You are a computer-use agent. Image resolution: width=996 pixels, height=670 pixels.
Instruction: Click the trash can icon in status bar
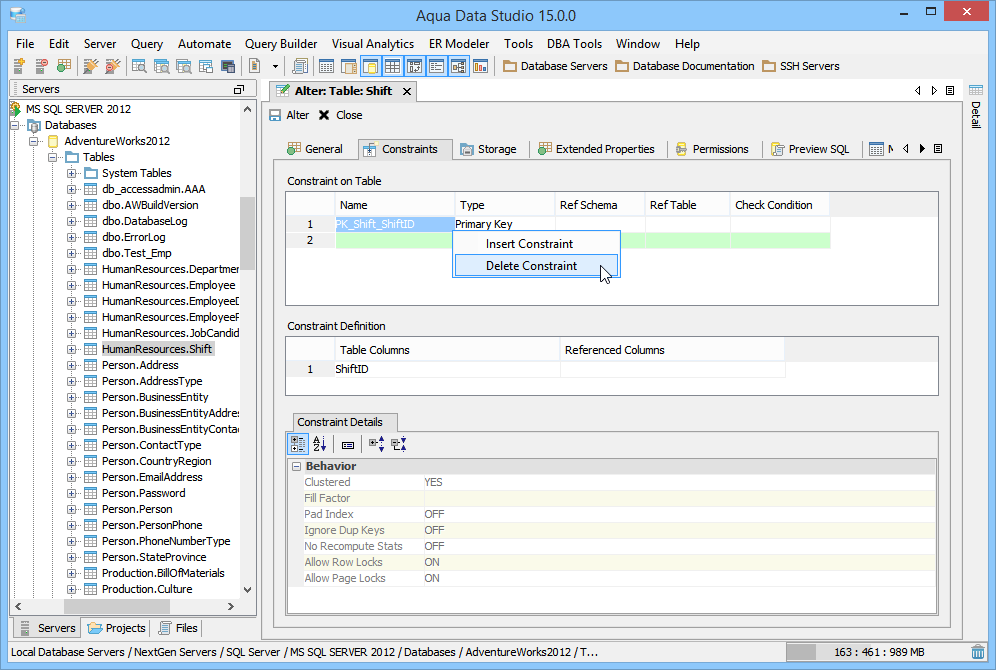coord(977,652)
